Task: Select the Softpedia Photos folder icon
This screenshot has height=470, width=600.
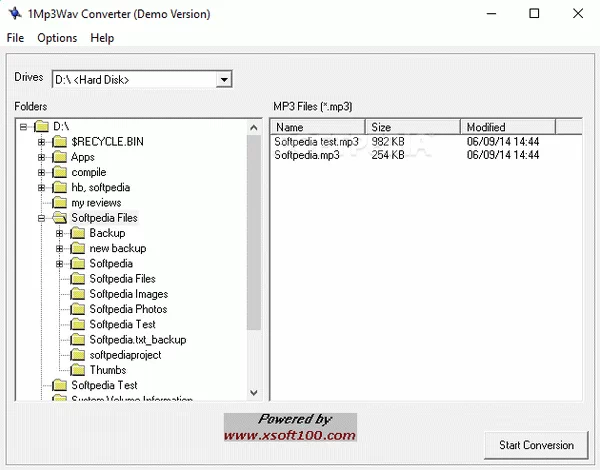Action: [77, 309]
